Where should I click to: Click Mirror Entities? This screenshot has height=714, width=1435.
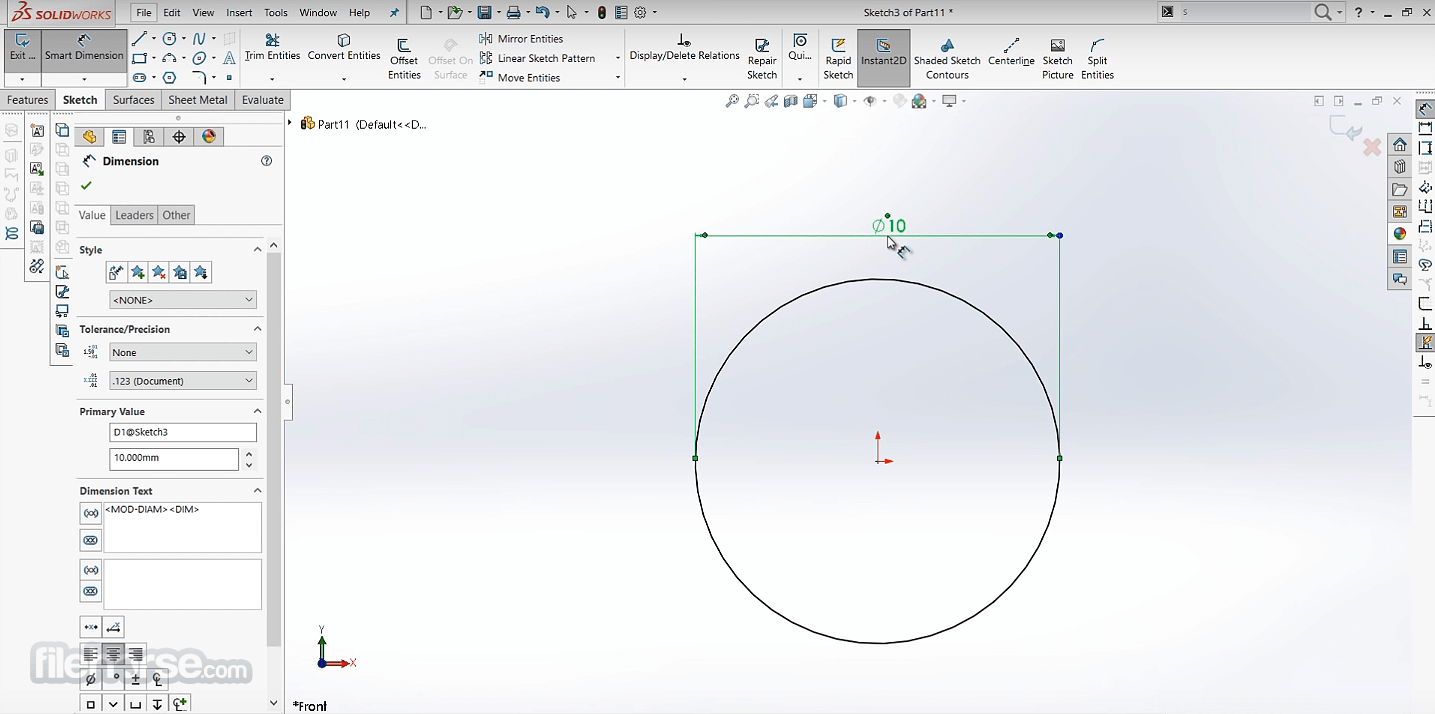point(522,39)
